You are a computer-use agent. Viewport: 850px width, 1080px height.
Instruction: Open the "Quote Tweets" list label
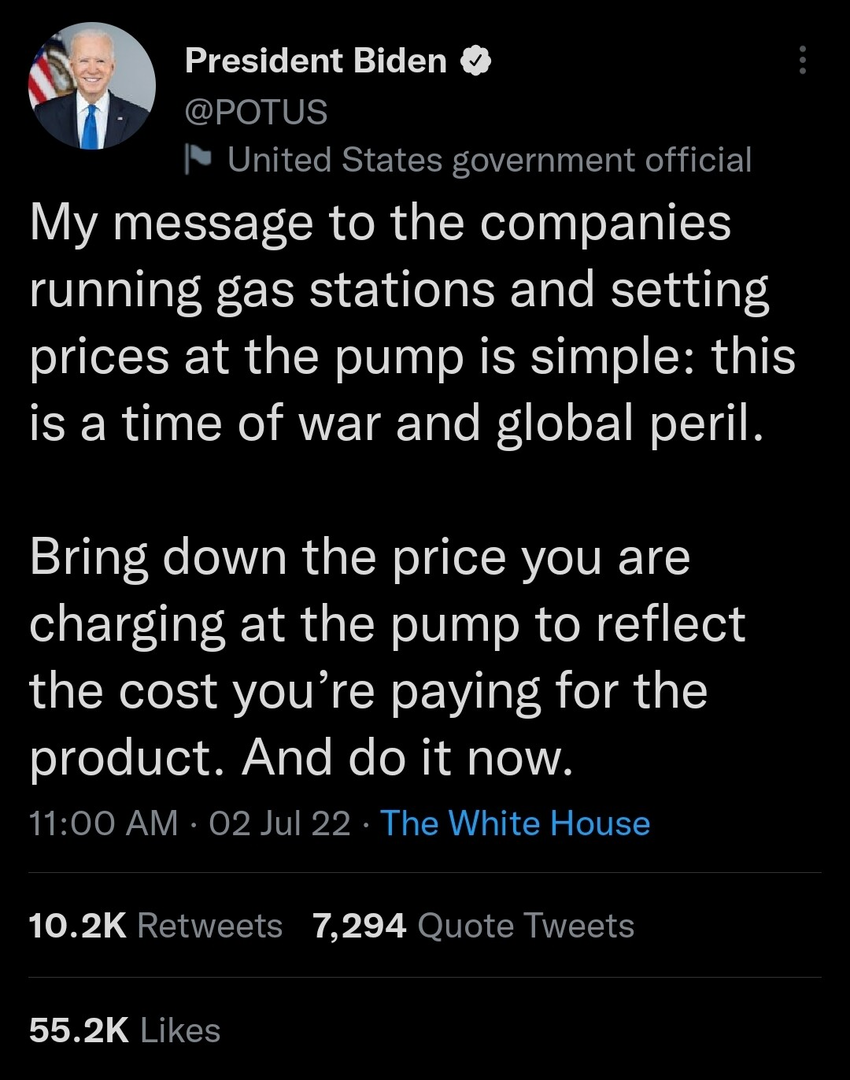click(525, 925)
